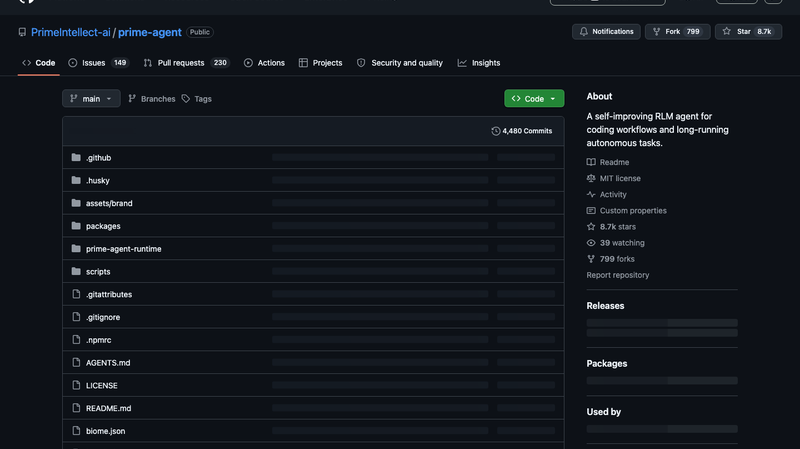The height and width of the screenshot is (449, 800).
Task: Click folder icon beside .github
Action: pyautogui.click(x=76, y=157)
